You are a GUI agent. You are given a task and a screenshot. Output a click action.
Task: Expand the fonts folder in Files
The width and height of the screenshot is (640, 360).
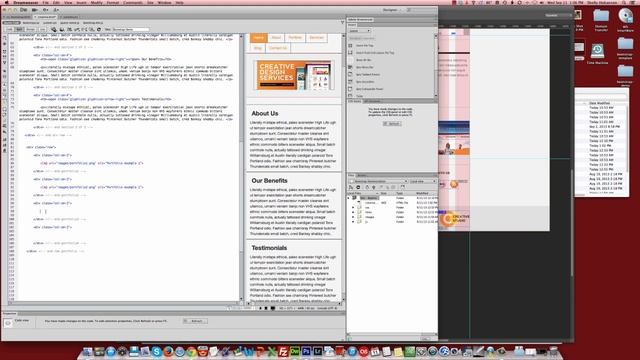[x=353, y=212]
